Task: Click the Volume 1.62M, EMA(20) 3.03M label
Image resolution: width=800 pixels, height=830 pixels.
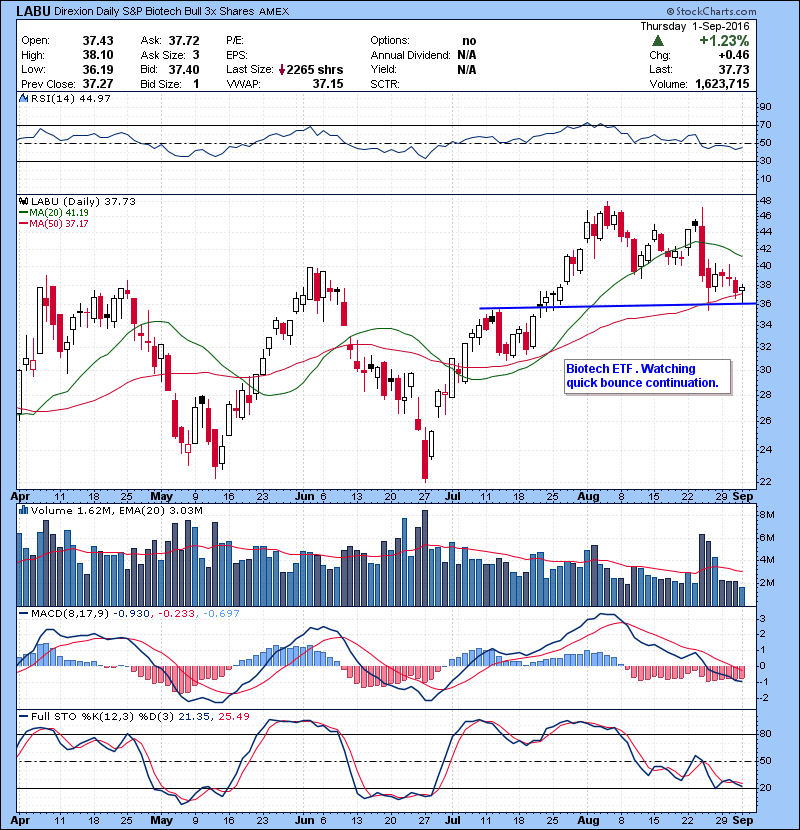Action: click(116, 510)
